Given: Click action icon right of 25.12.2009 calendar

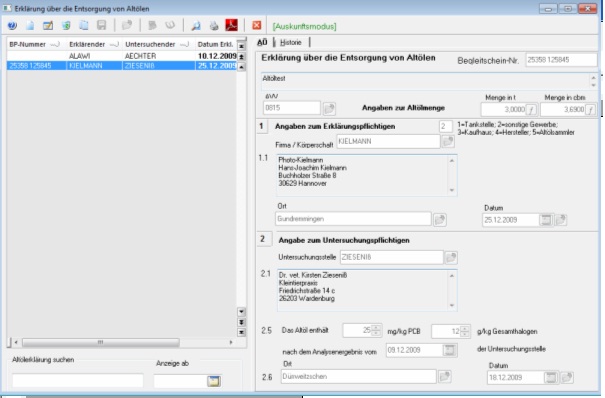Looking at the screenshot, I should [x=561, y=220].
